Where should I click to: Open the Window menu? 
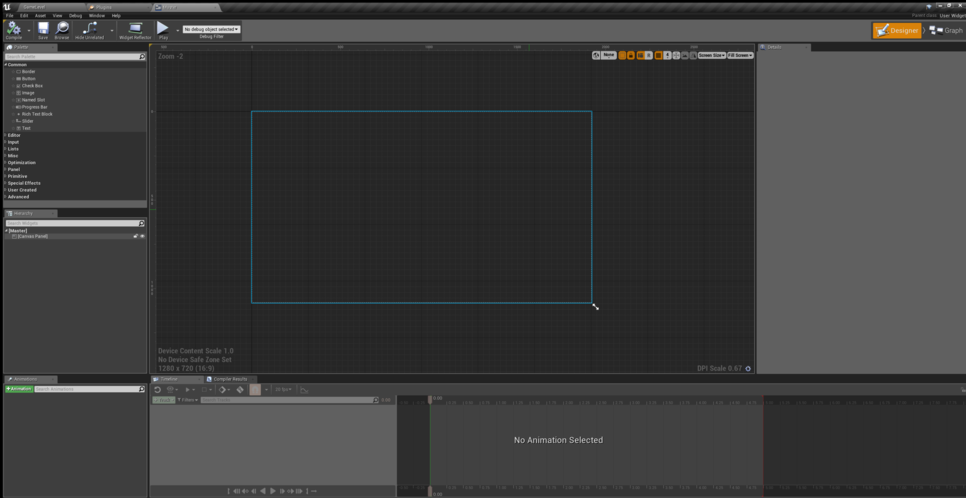97,15
